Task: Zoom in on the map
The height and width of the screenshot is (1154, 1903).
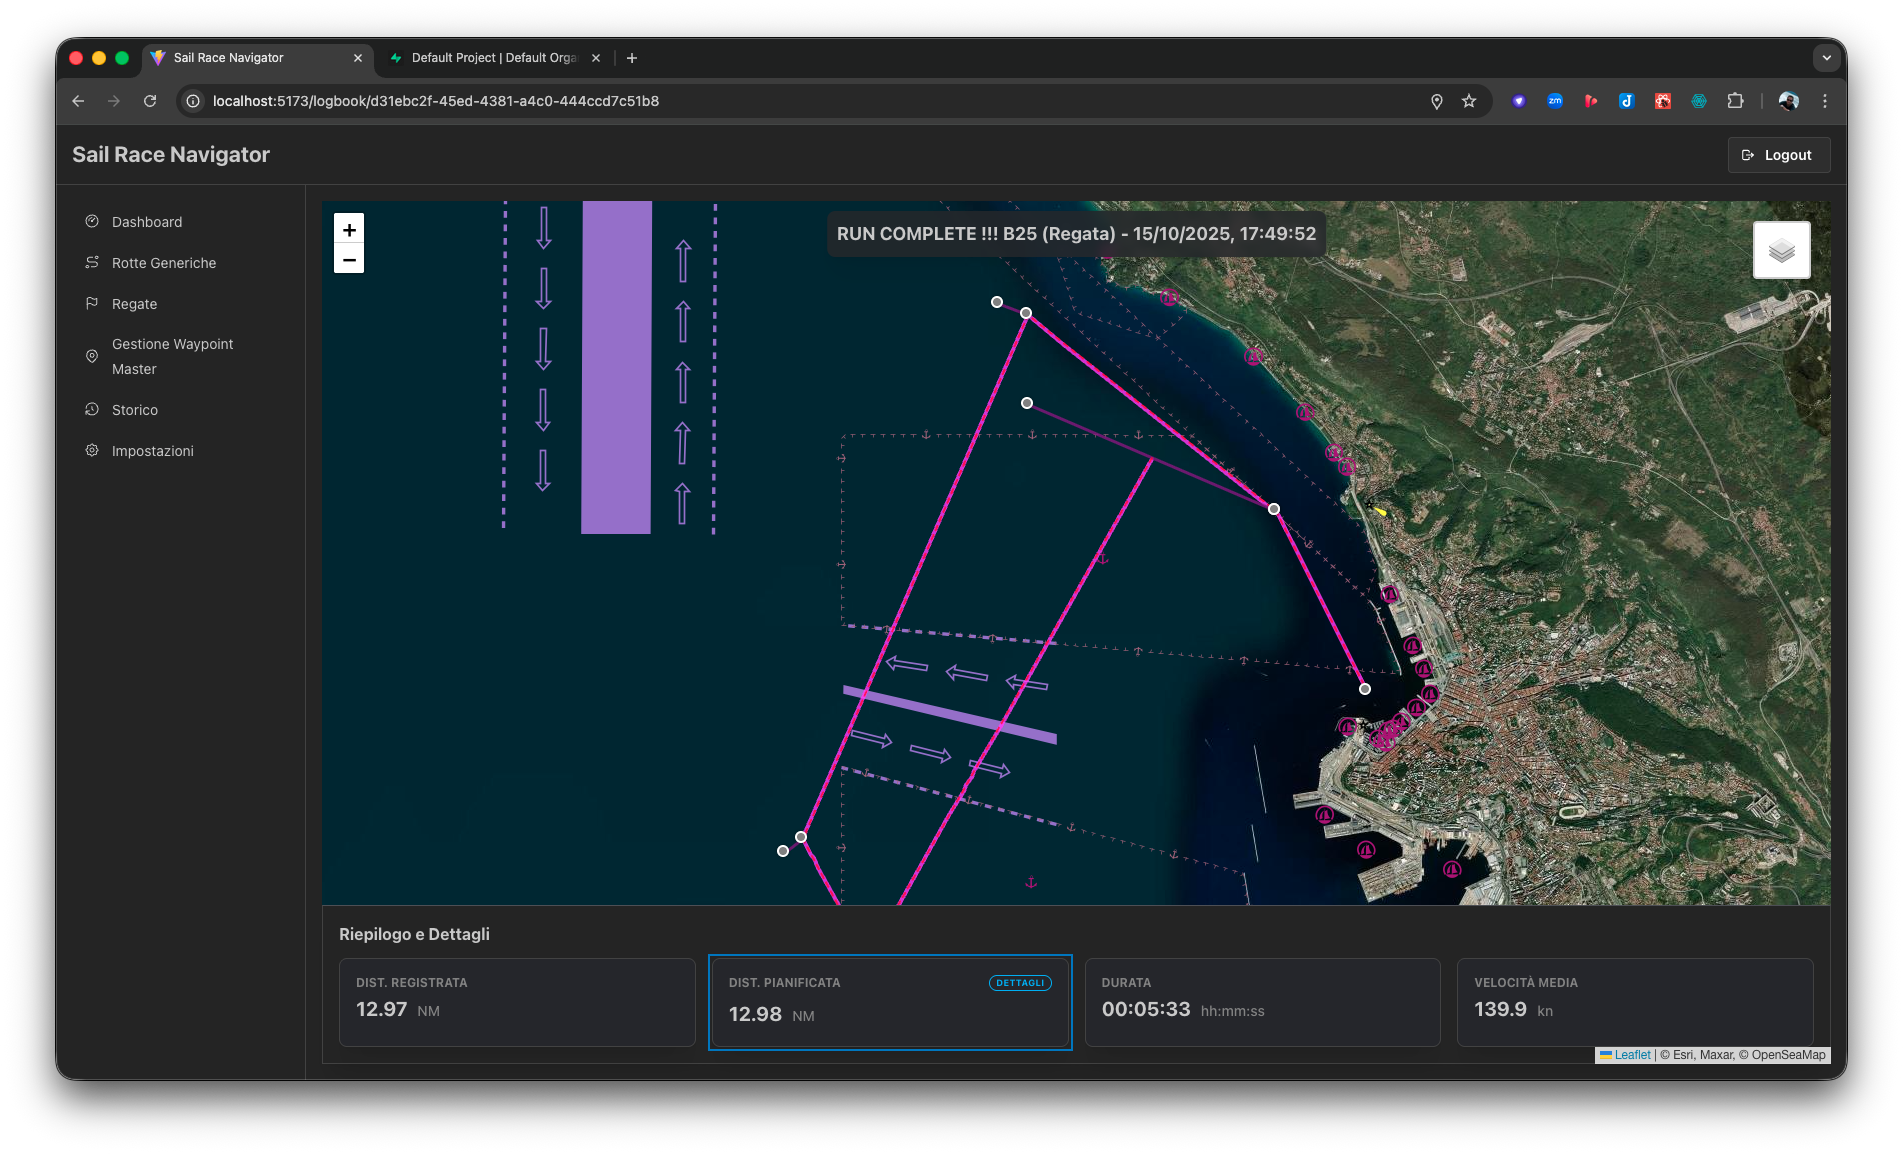Action: pos(349,229)
